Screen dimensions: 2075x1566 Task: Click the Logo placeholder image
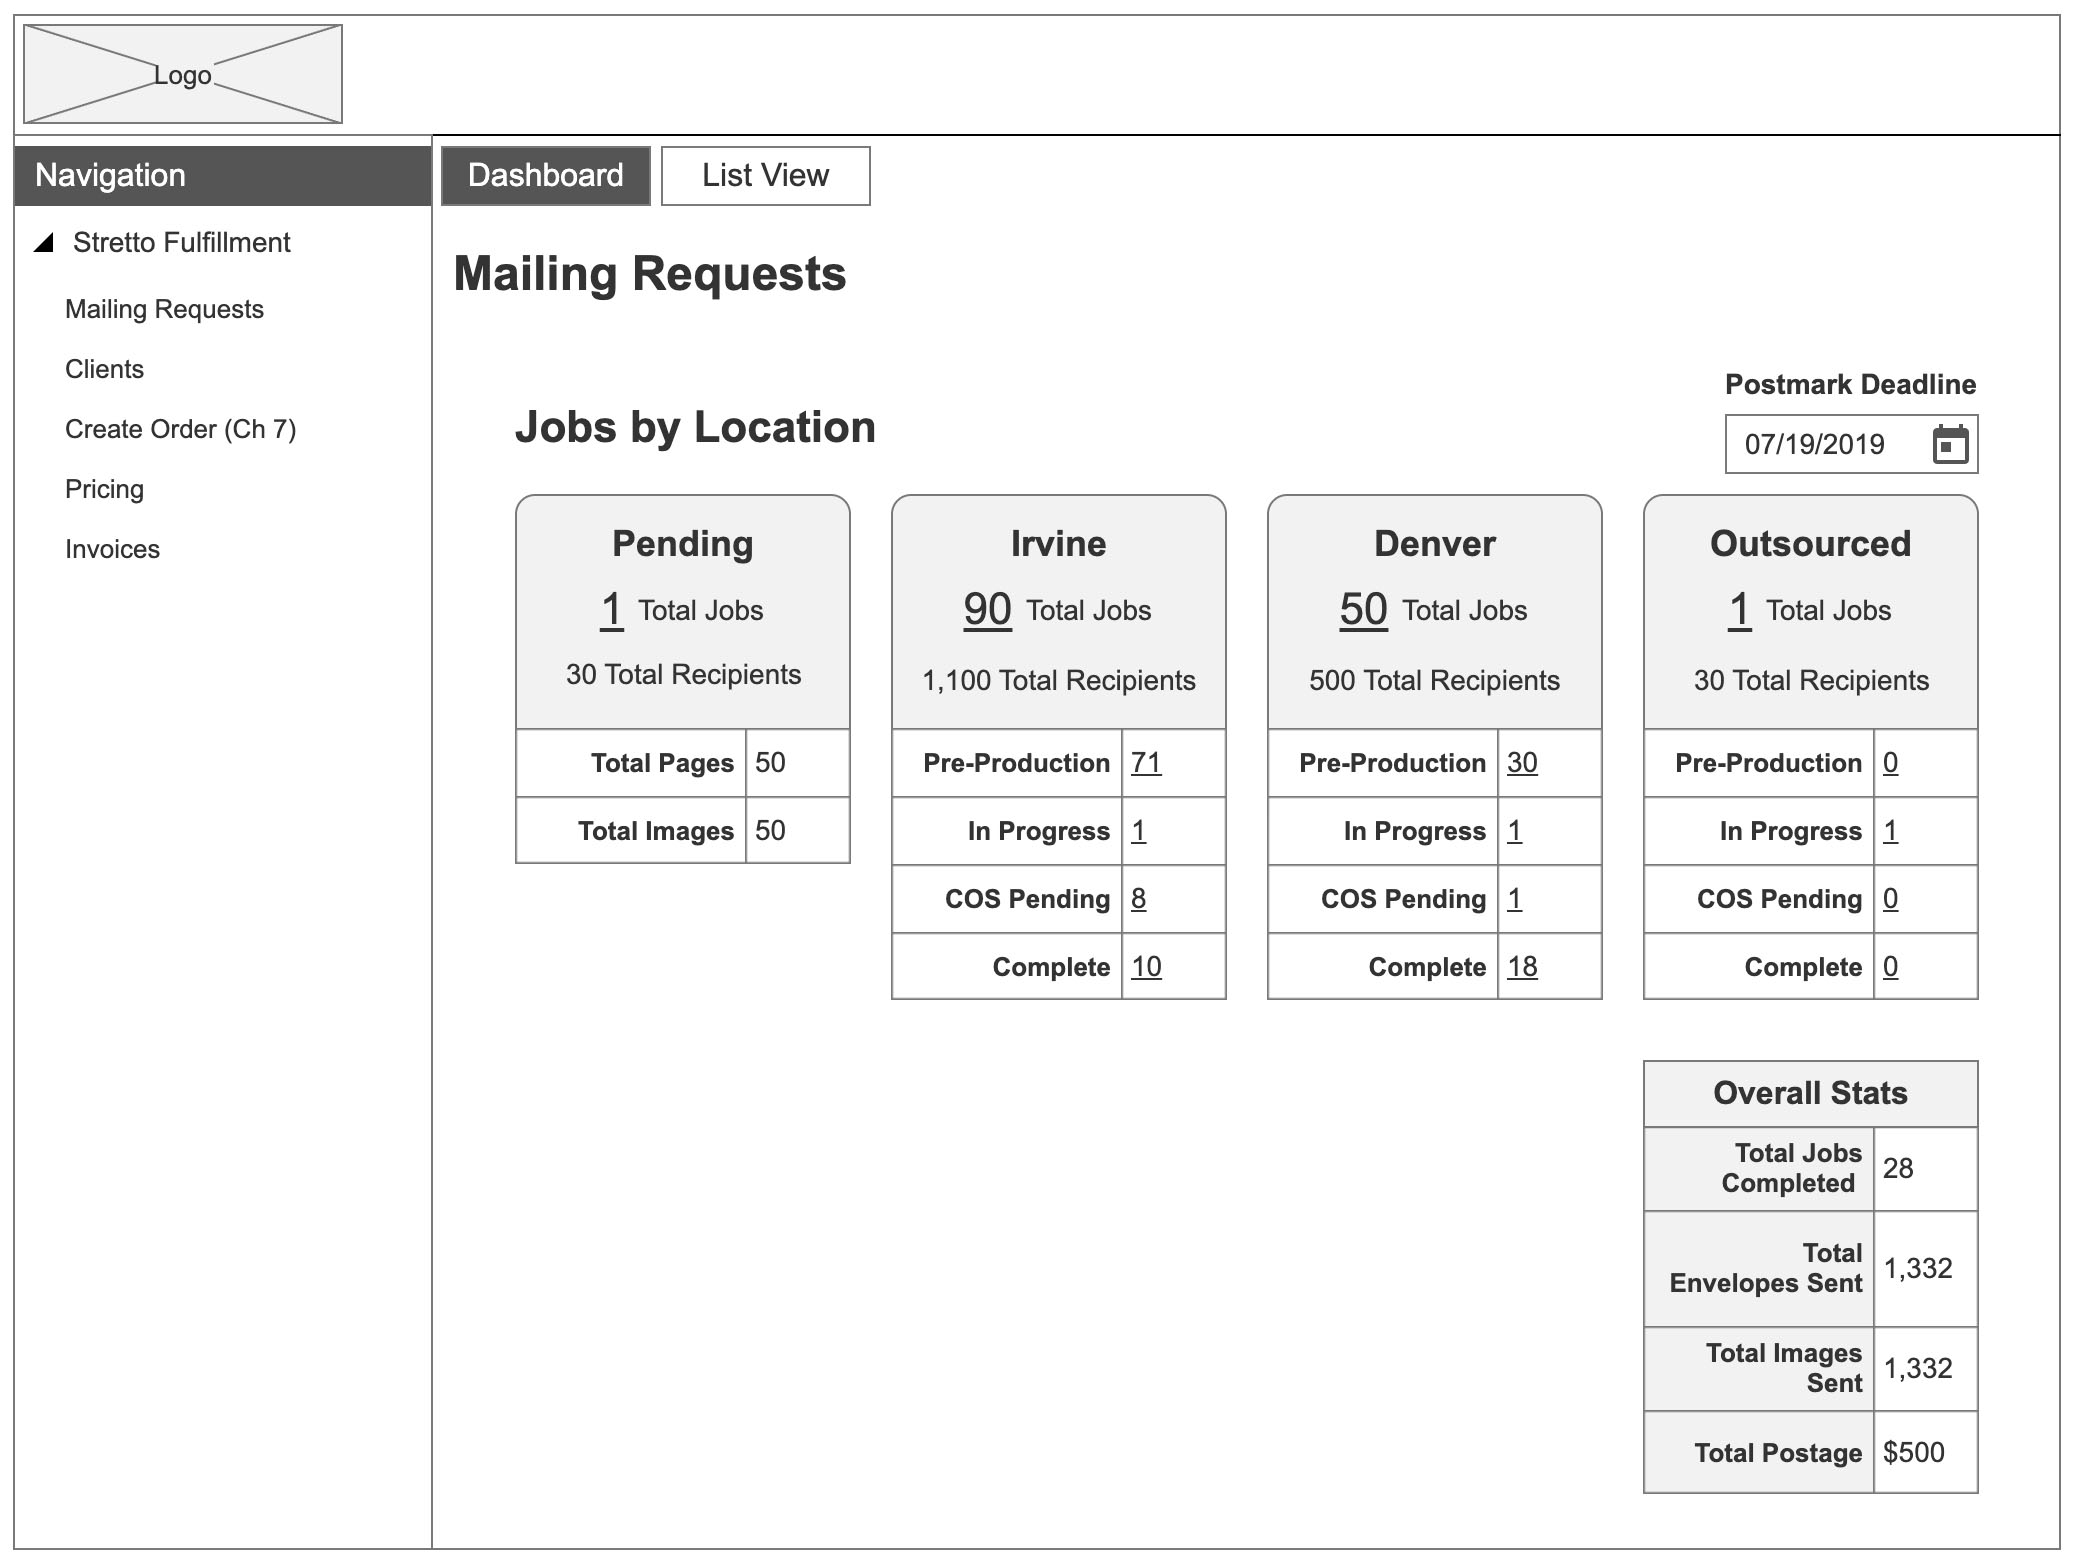tap(183, 75)
